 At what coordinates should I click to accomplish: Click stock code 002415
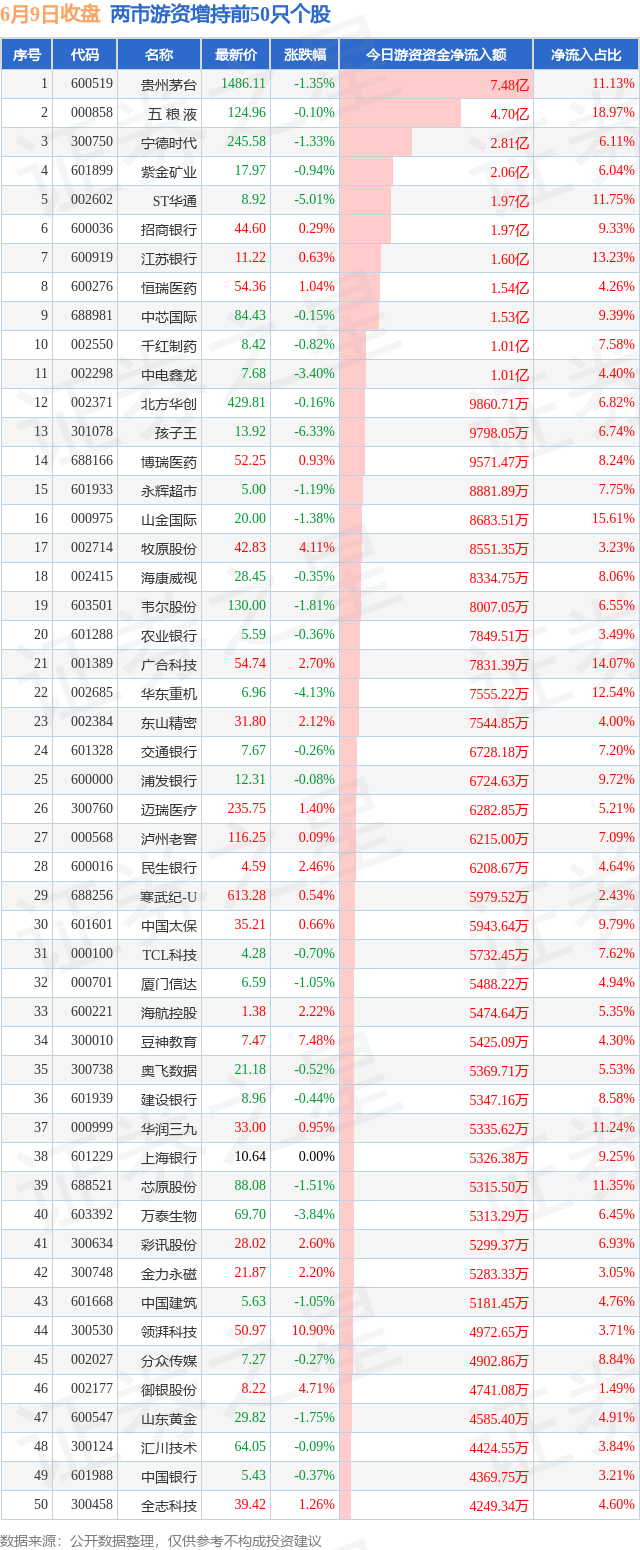click(92, 577)
